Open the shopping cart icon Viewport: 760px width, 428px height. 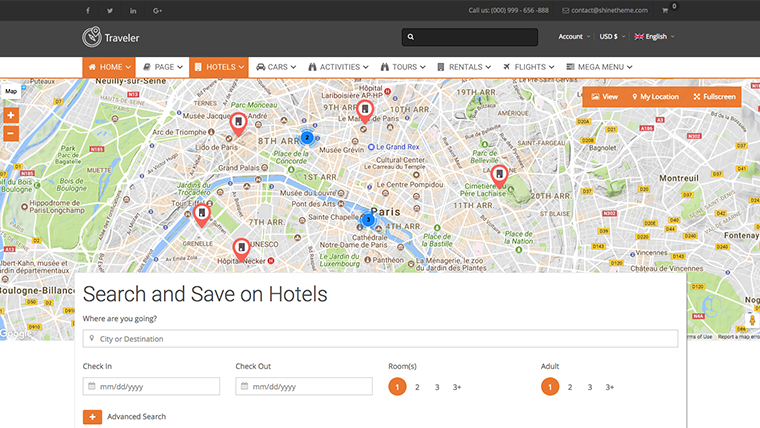click(x=665, y=10)
